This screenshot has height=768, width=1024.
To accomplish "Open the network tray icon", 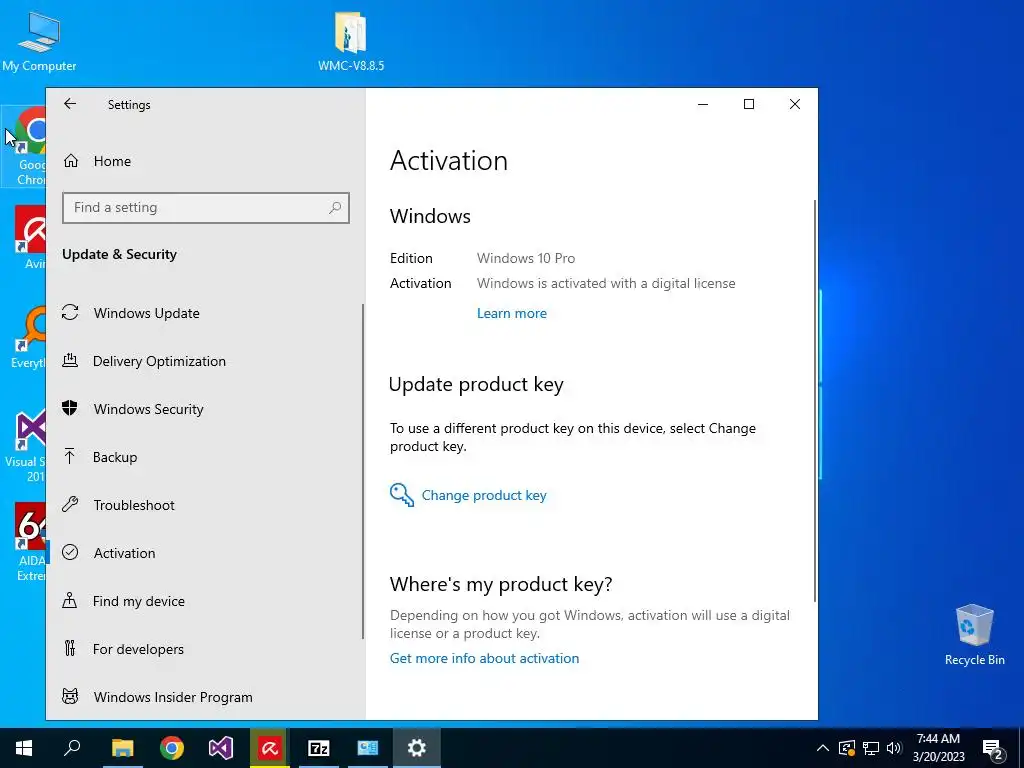I will 871,748.
